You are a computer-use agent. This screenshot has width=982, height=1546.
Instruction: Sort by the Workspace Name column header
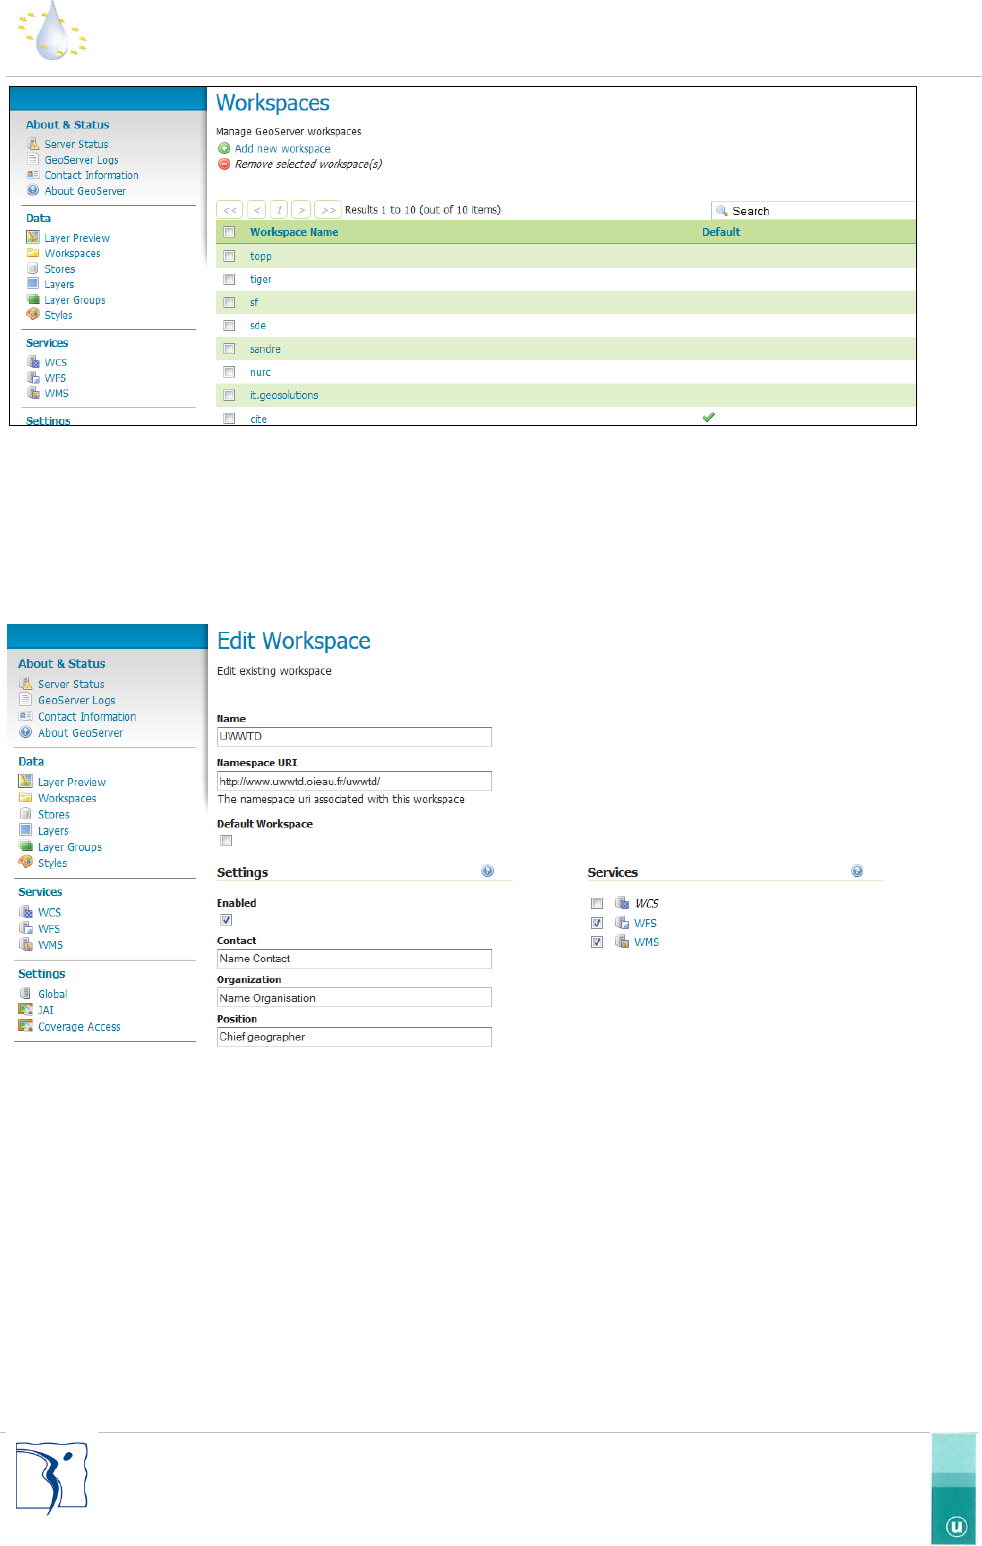(294, 232)
